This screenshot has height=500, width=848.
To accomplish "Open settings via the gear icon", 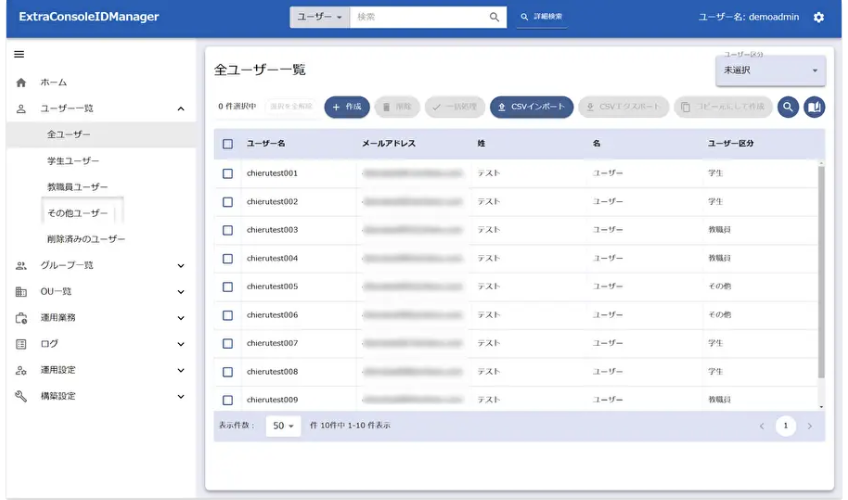I will coord(819,17).
